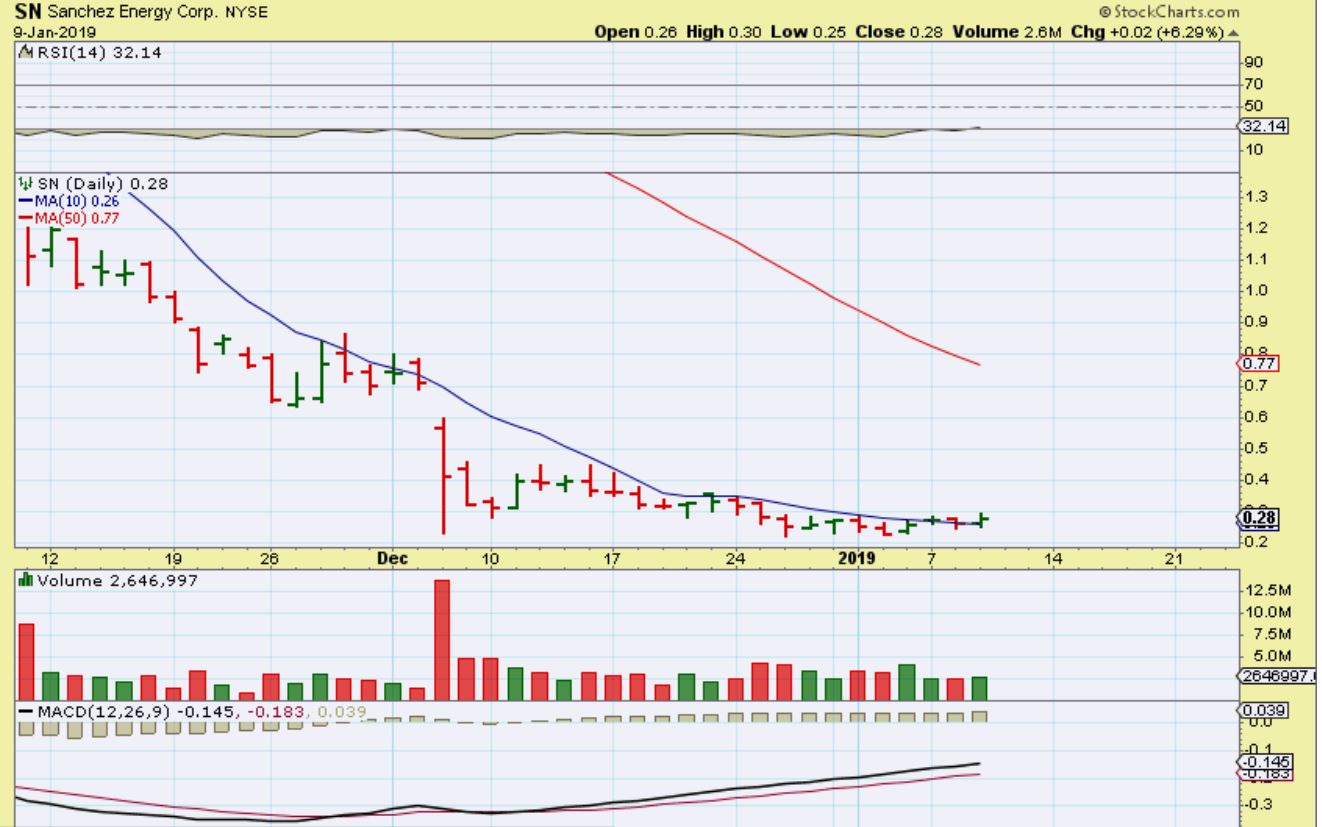Click the 0.28 last price tag on price axis

coord(1258,518)
